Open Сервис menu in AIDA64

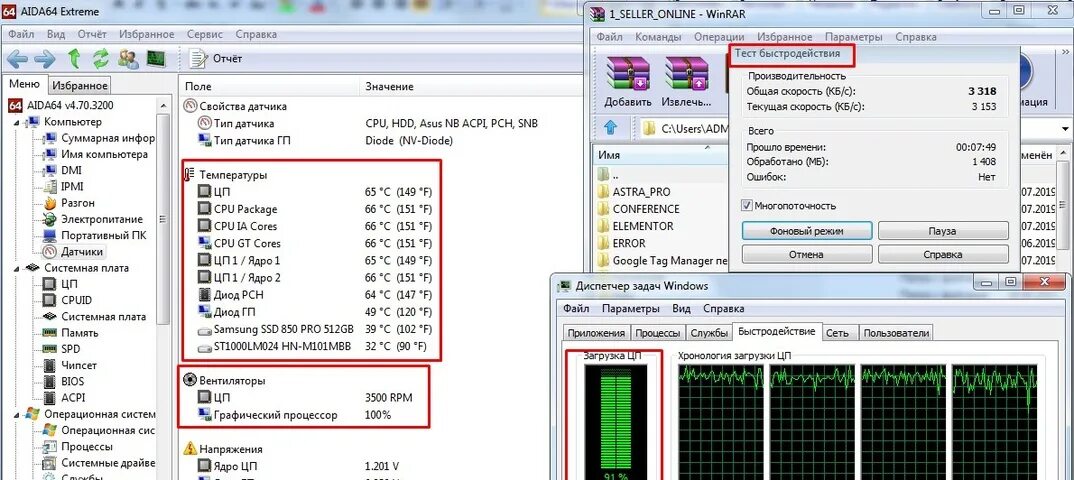tap(205, 34)
